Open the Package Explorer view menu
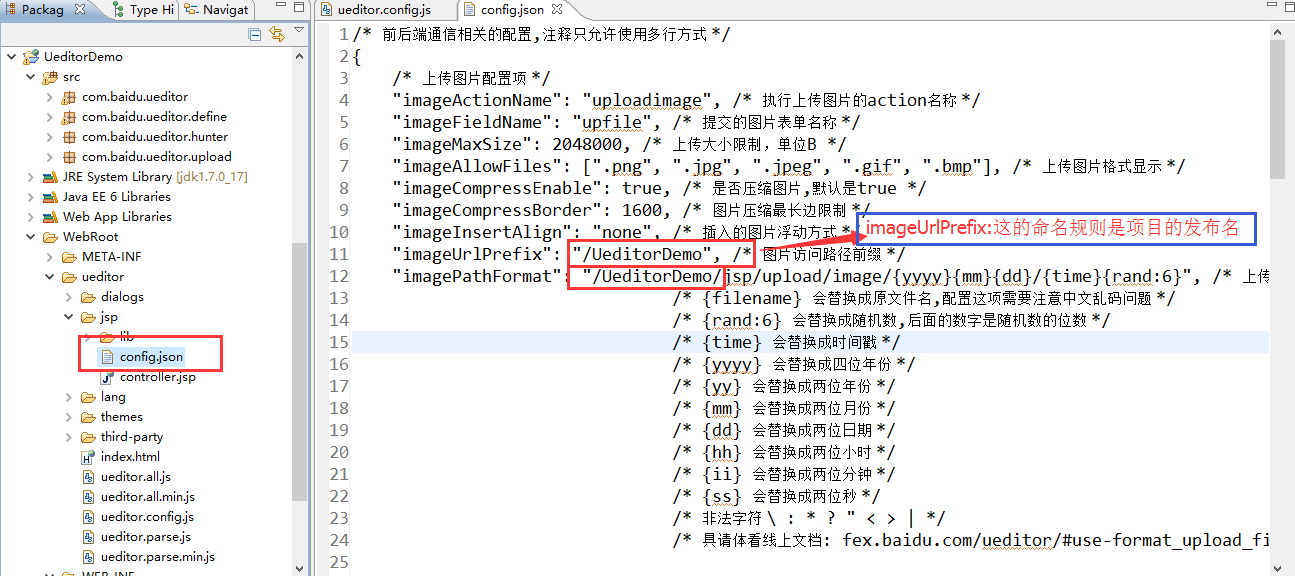This screenshot has width=1295, height=576. click(299, 30)
